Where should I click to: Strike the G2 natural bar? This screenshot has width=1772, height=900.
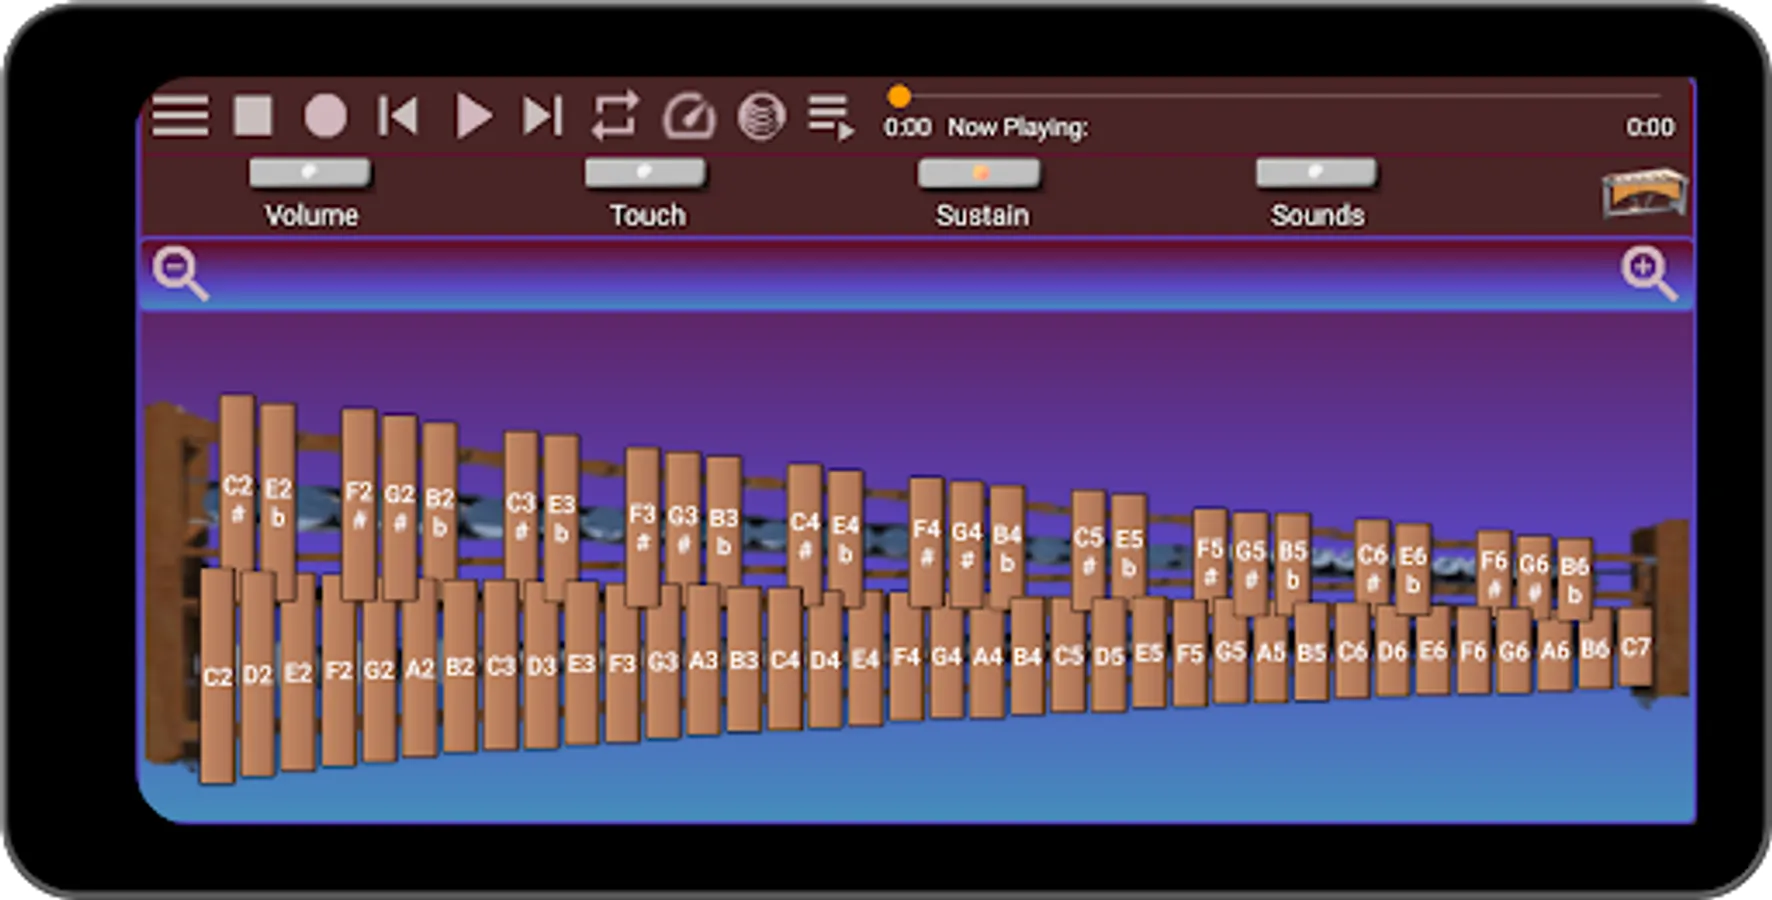379,669
